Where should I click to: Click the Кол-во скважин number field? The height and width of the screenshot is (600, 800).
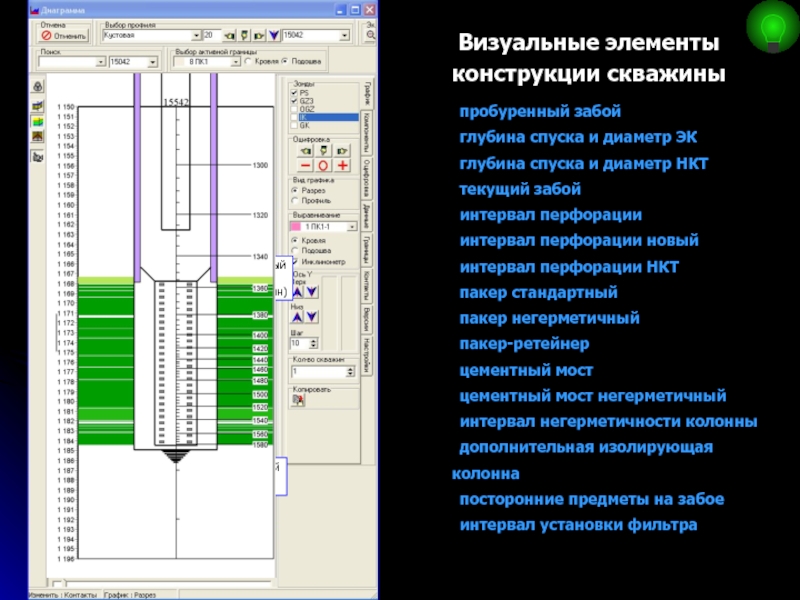click(x=314, y=371)
